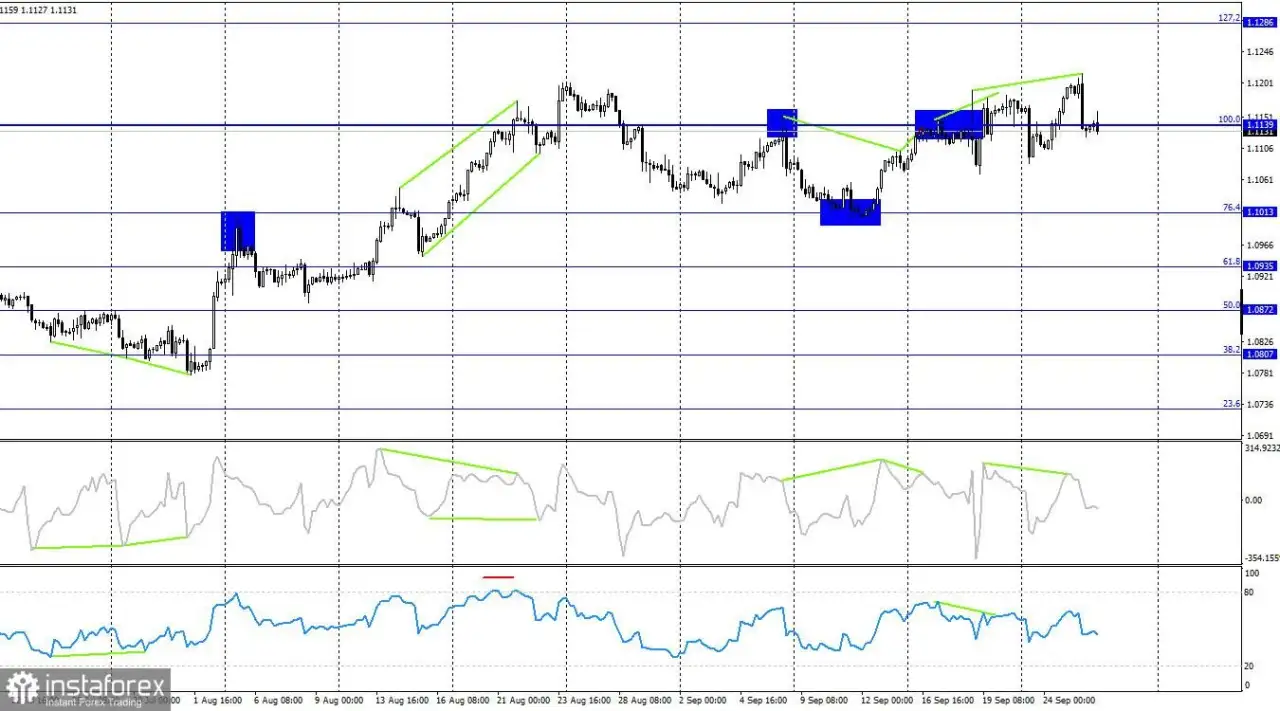This screenshot has width=1280, height=711.
Task: Click the 1.0691 price axis value
Action: 1260,437
